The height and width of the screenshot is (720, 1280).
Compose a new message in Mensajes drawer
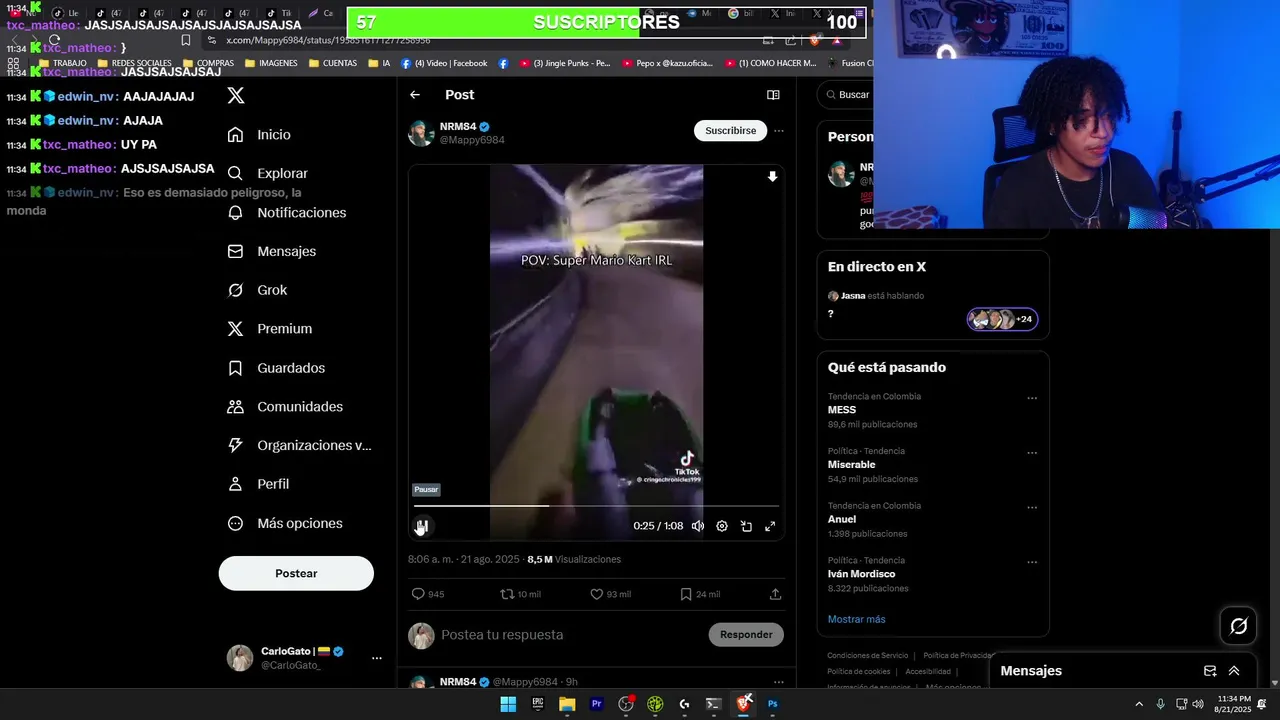point(1210,671)
